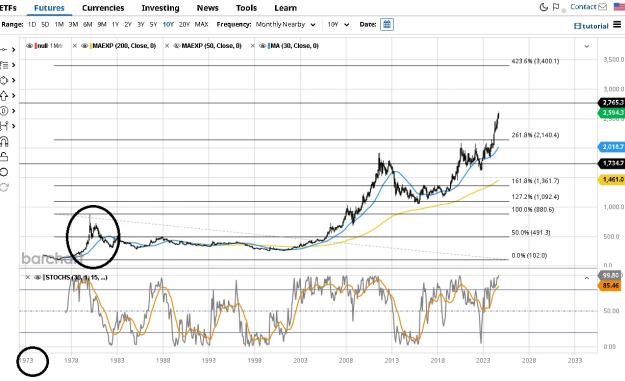Set range to MAX
The image size is (625, 381).
pyautogui.click(x=201, y=24)
